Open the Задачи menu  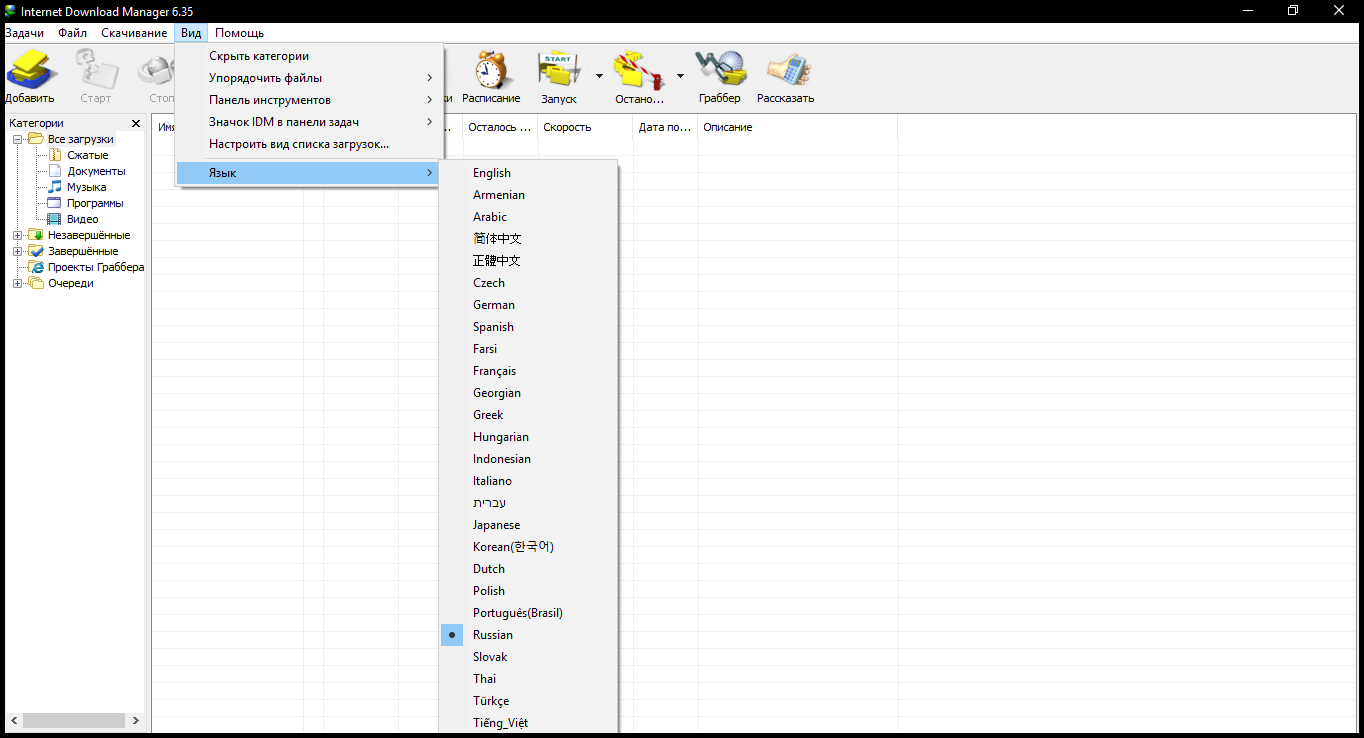click(x=24, y=33)
